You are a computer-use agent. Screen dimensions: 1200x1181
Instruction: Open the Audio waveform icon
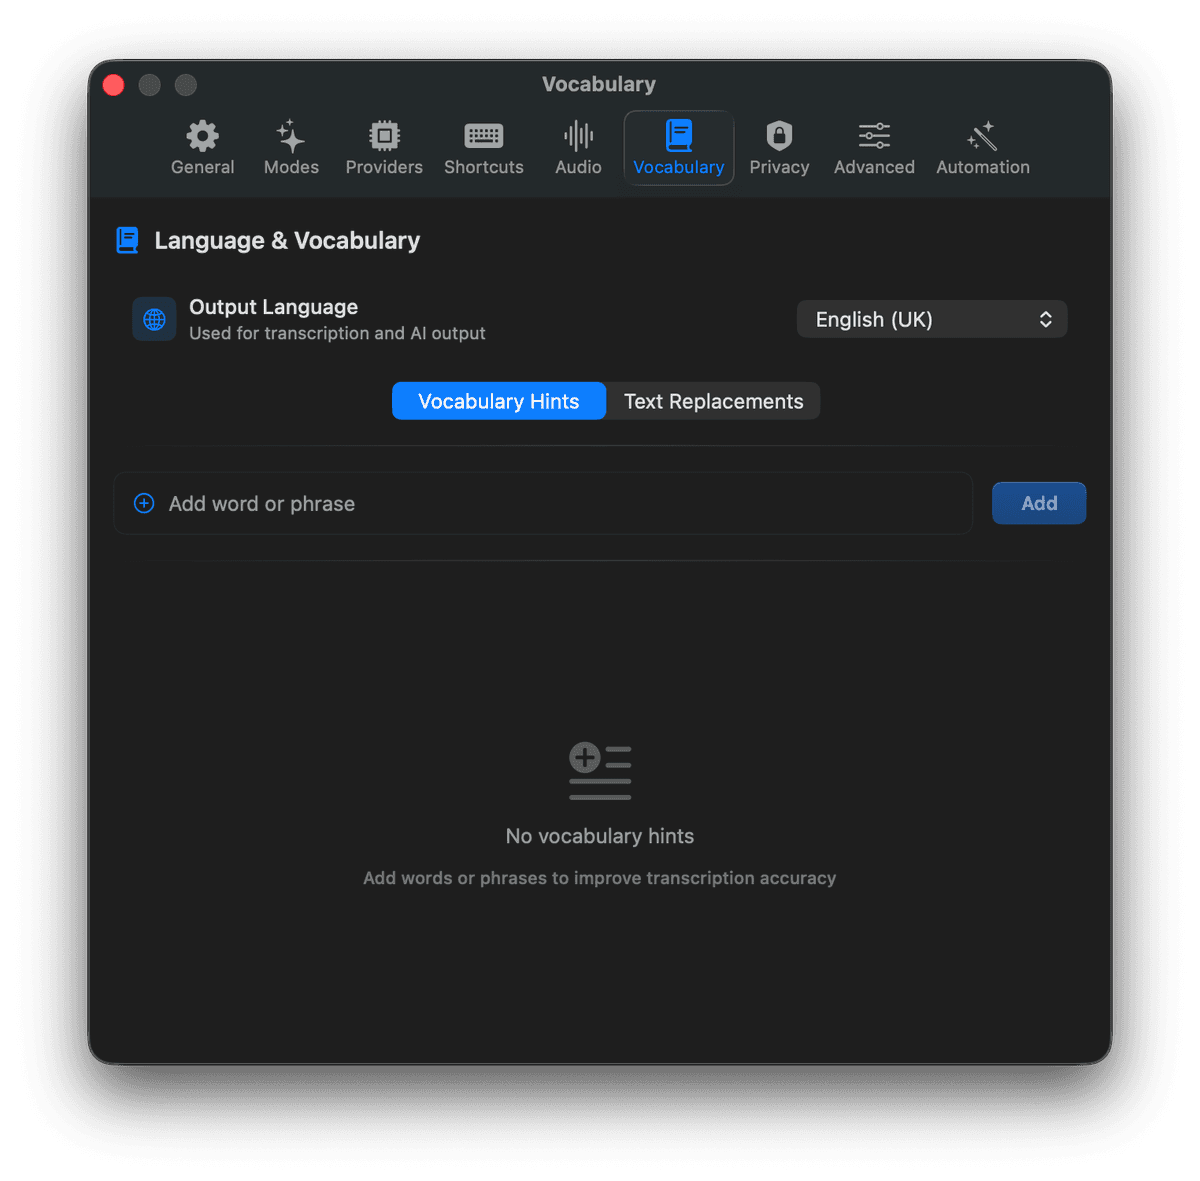(x=577, y=137)
